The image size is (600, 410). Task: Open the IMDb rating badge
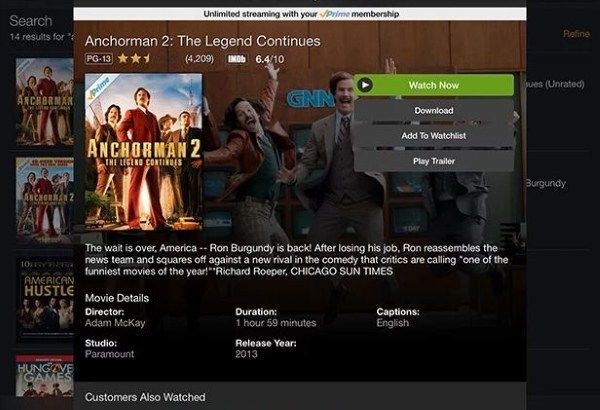(x=237, y=59)
